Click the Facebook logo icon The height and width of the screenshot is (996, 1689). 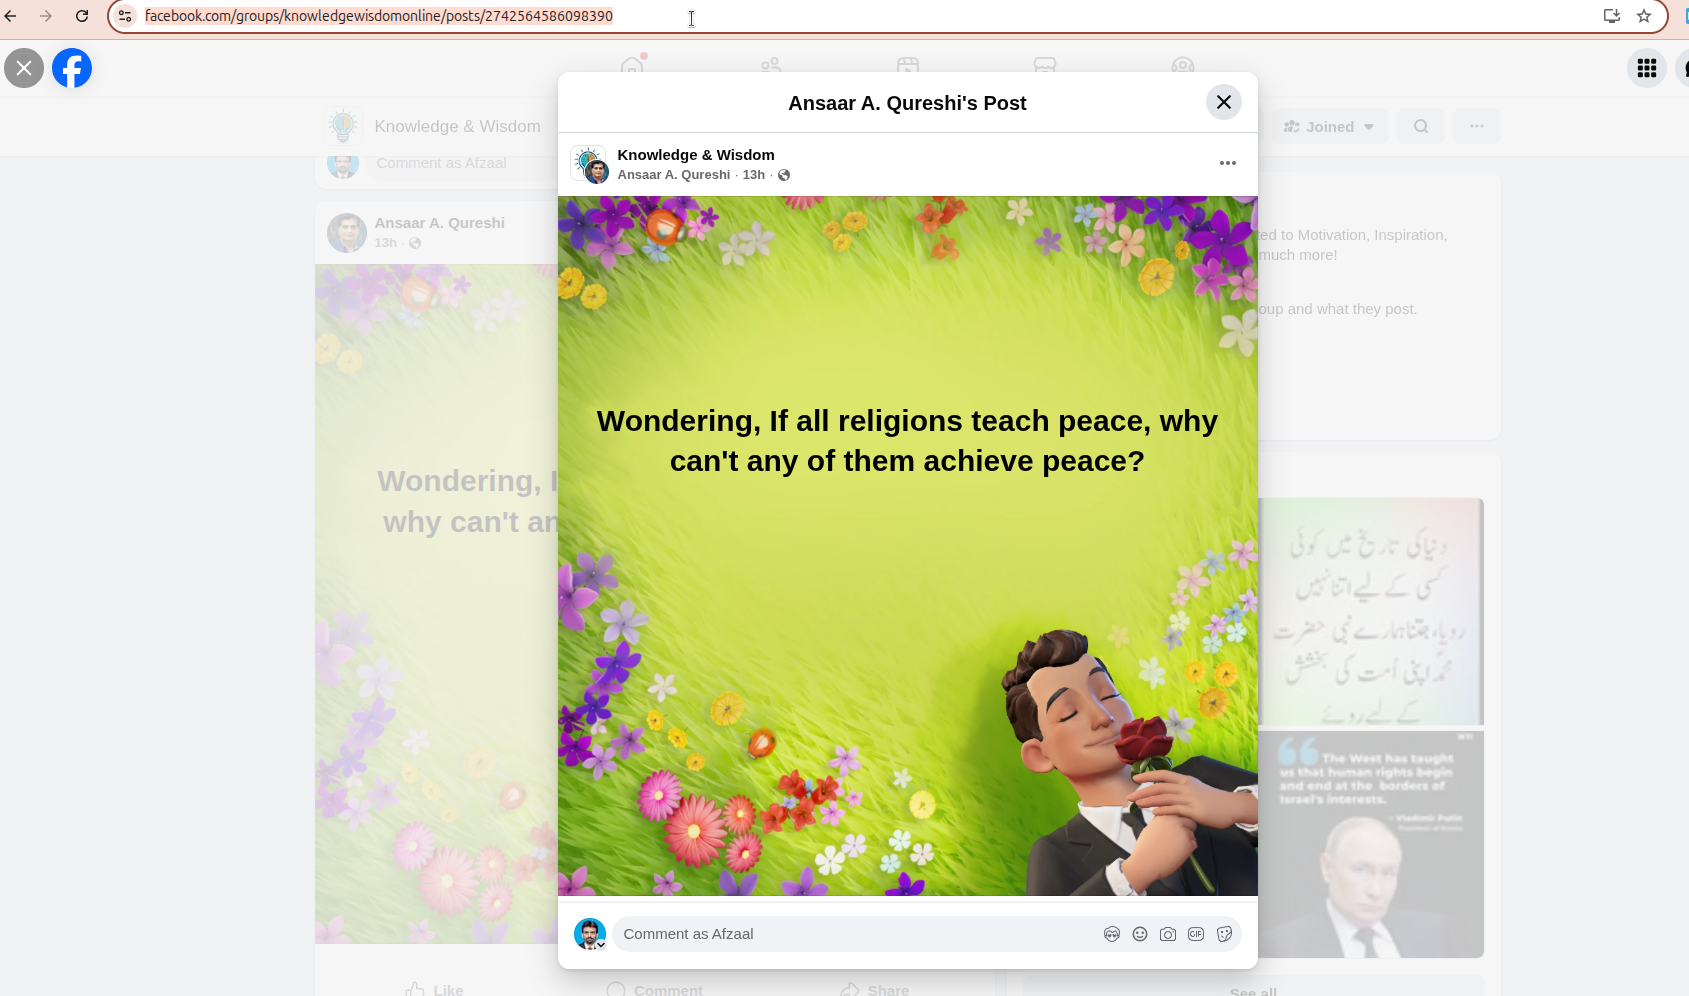point(72,68)
